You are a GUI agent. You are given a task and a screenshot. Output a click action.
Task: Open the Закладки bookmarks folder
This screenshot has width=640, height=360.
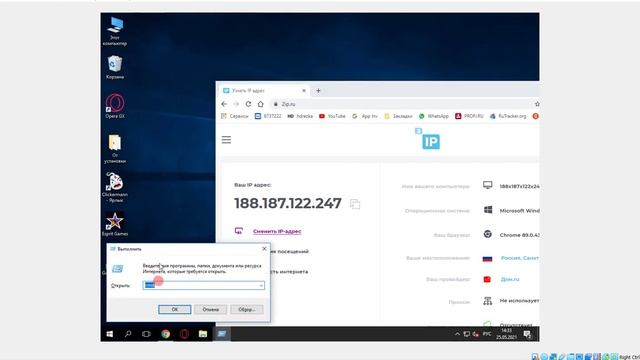click(x=398, y=116)
